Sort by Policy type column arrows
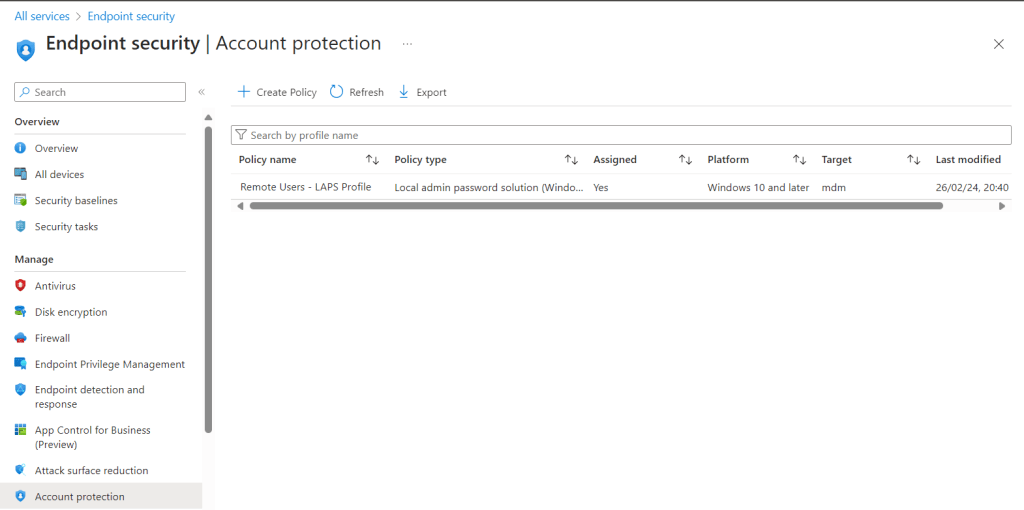Image resolution: width=1024 pixels, height=510 pixels. coord(571,160)
